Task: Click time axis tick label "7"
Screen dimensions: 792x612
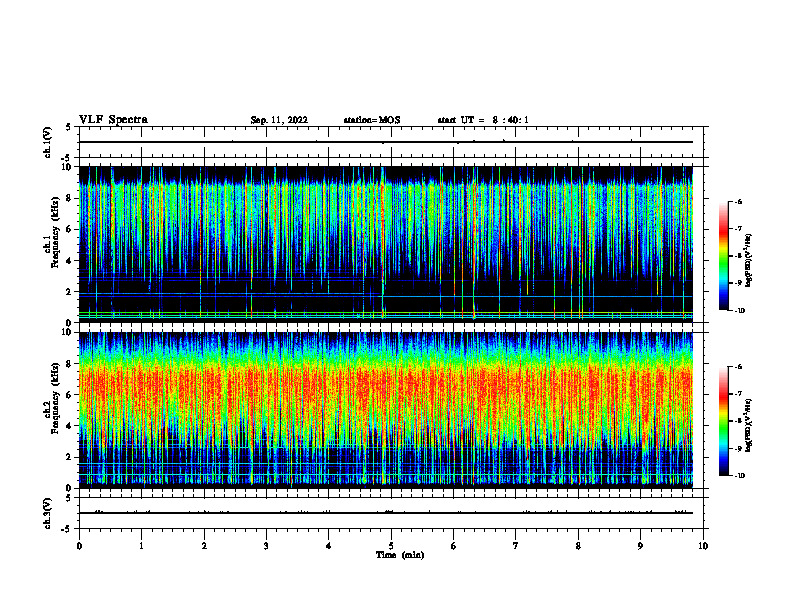Action: coord(516,546)
